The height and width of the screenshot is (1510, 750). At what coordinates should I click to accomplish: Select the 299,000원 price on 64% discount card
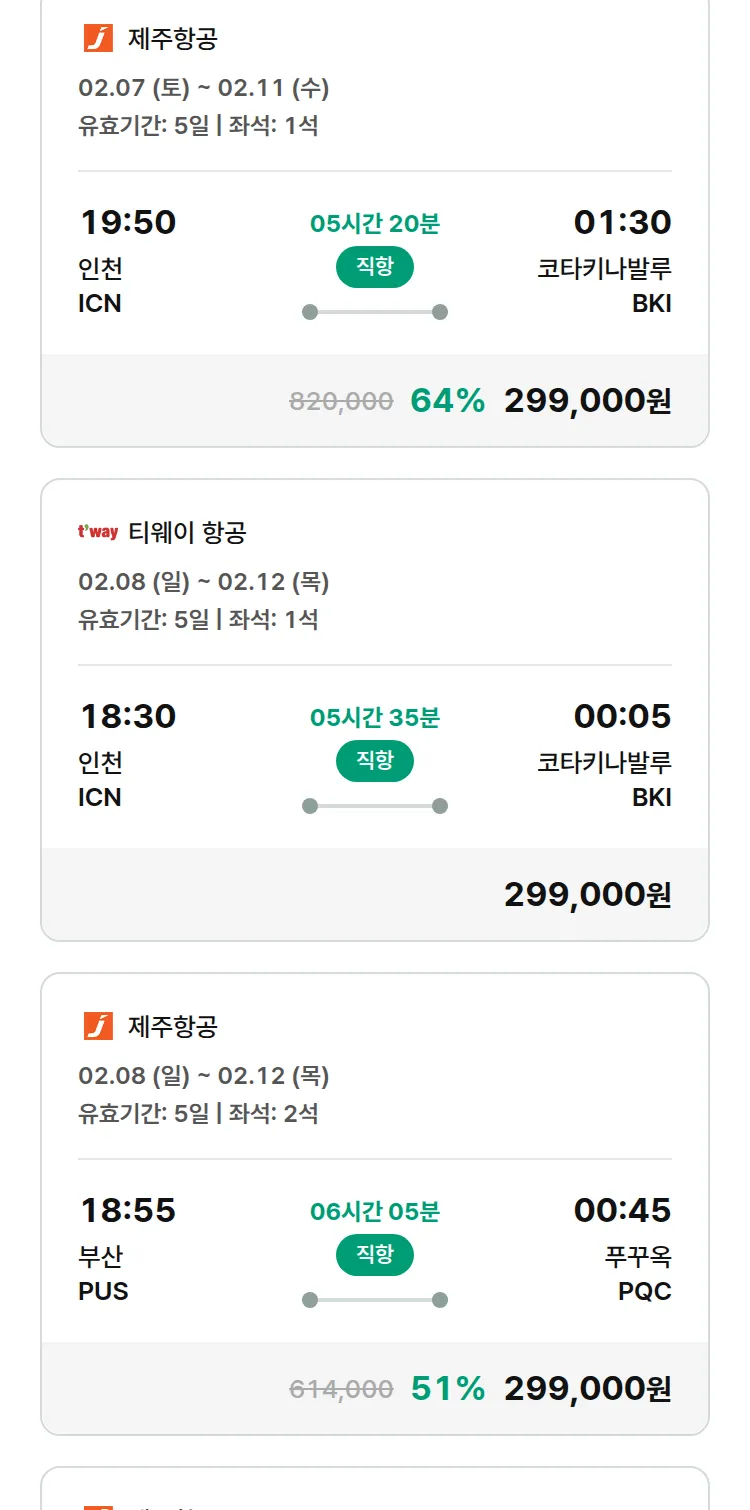587,401
